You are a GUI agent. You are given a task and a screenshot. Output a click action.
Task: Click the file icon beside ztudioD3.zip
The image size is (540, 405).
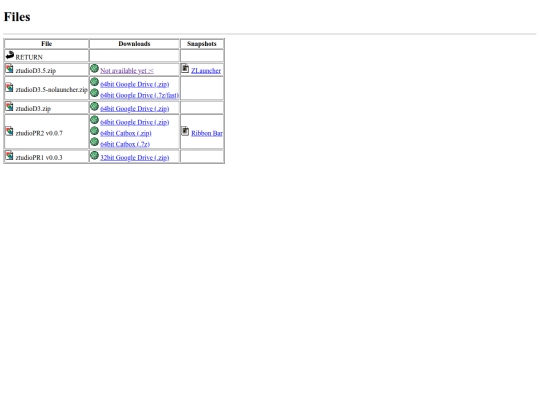tap(10, 106)
